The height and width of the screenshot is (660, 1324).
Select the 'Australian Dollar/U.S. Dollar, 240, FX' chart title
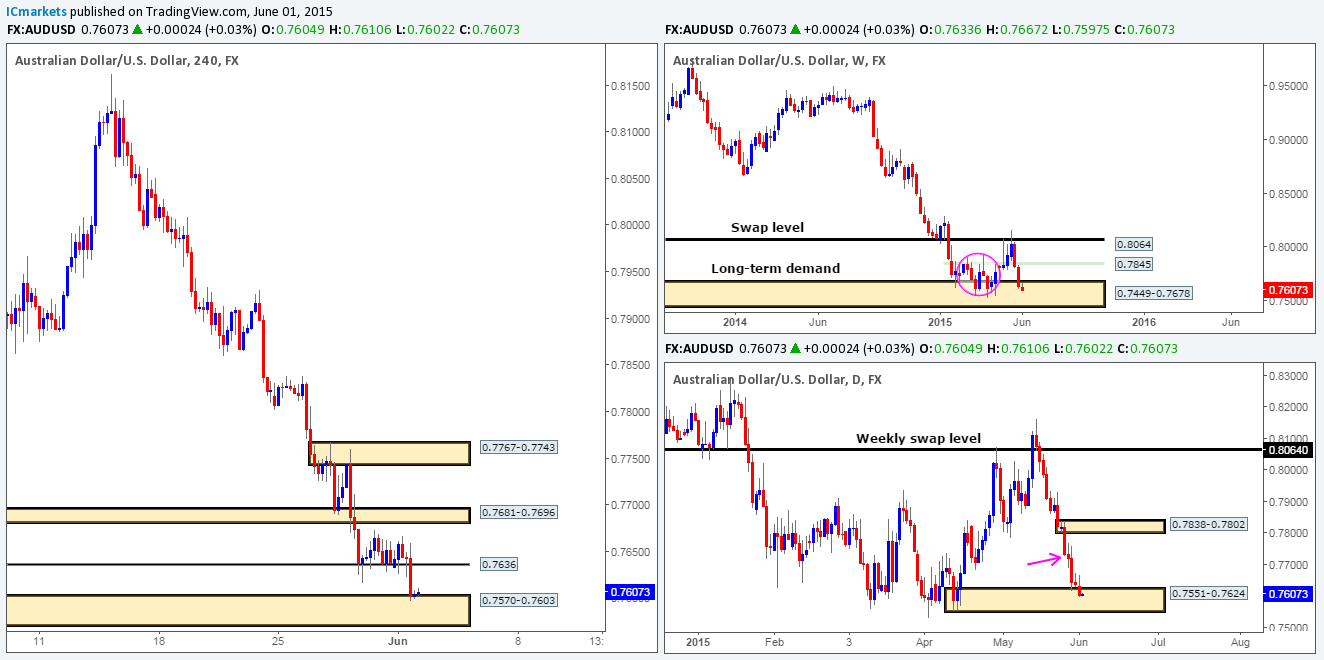tap(127, 61)
